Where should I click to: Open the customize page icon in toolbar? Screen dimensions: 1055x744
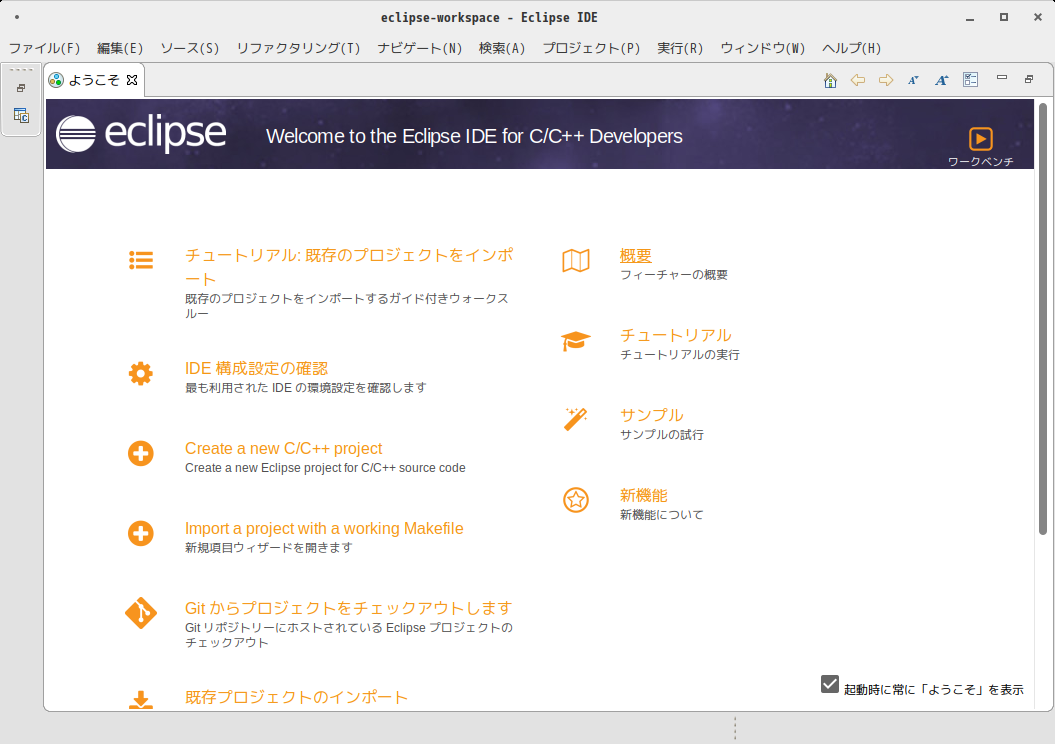[x=970, y=80]
